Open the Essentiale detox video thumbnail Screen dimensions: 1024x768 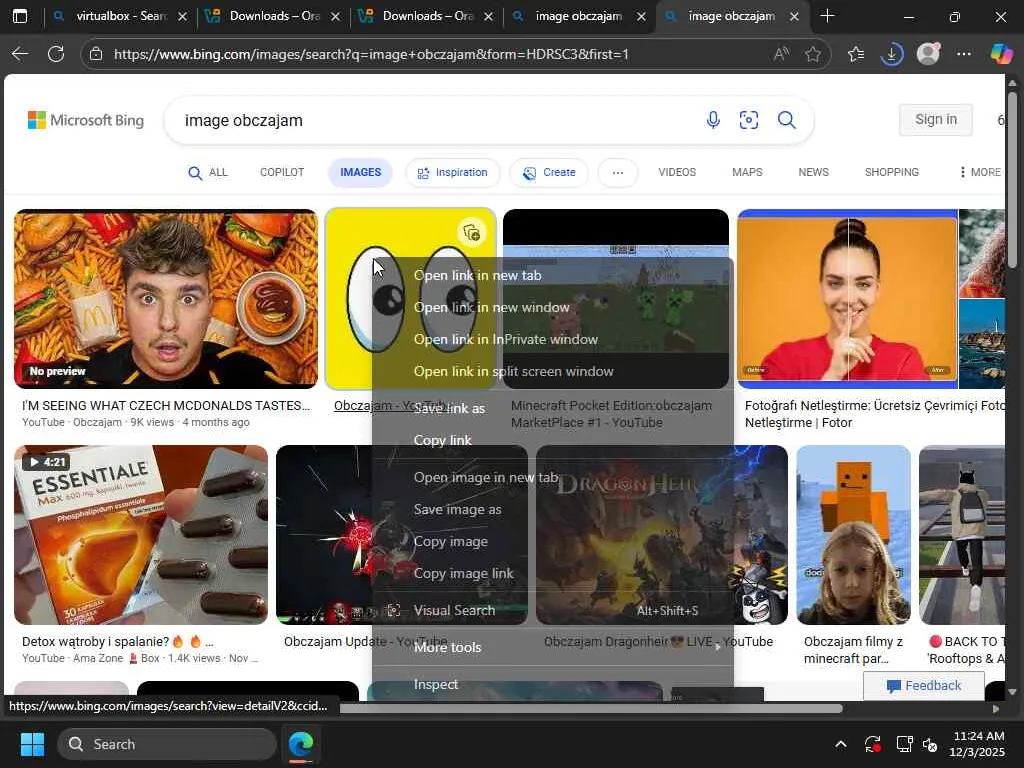141,535
